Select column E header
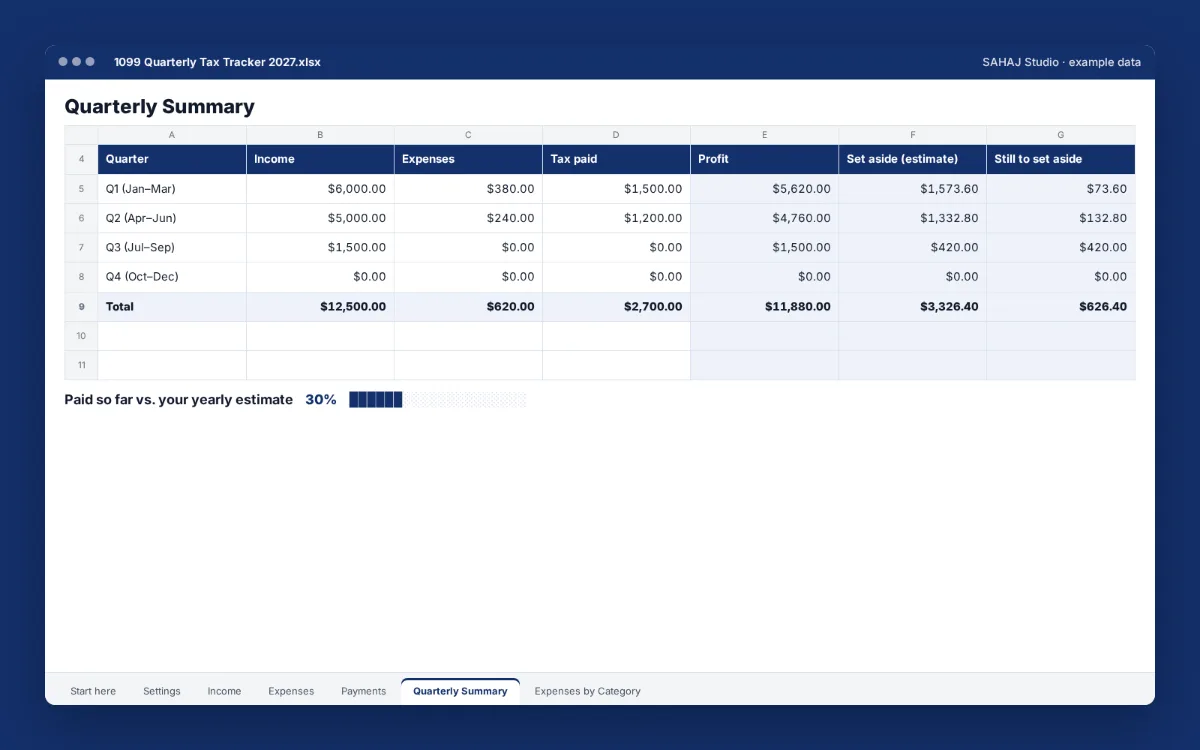 [x=764, y=135]
